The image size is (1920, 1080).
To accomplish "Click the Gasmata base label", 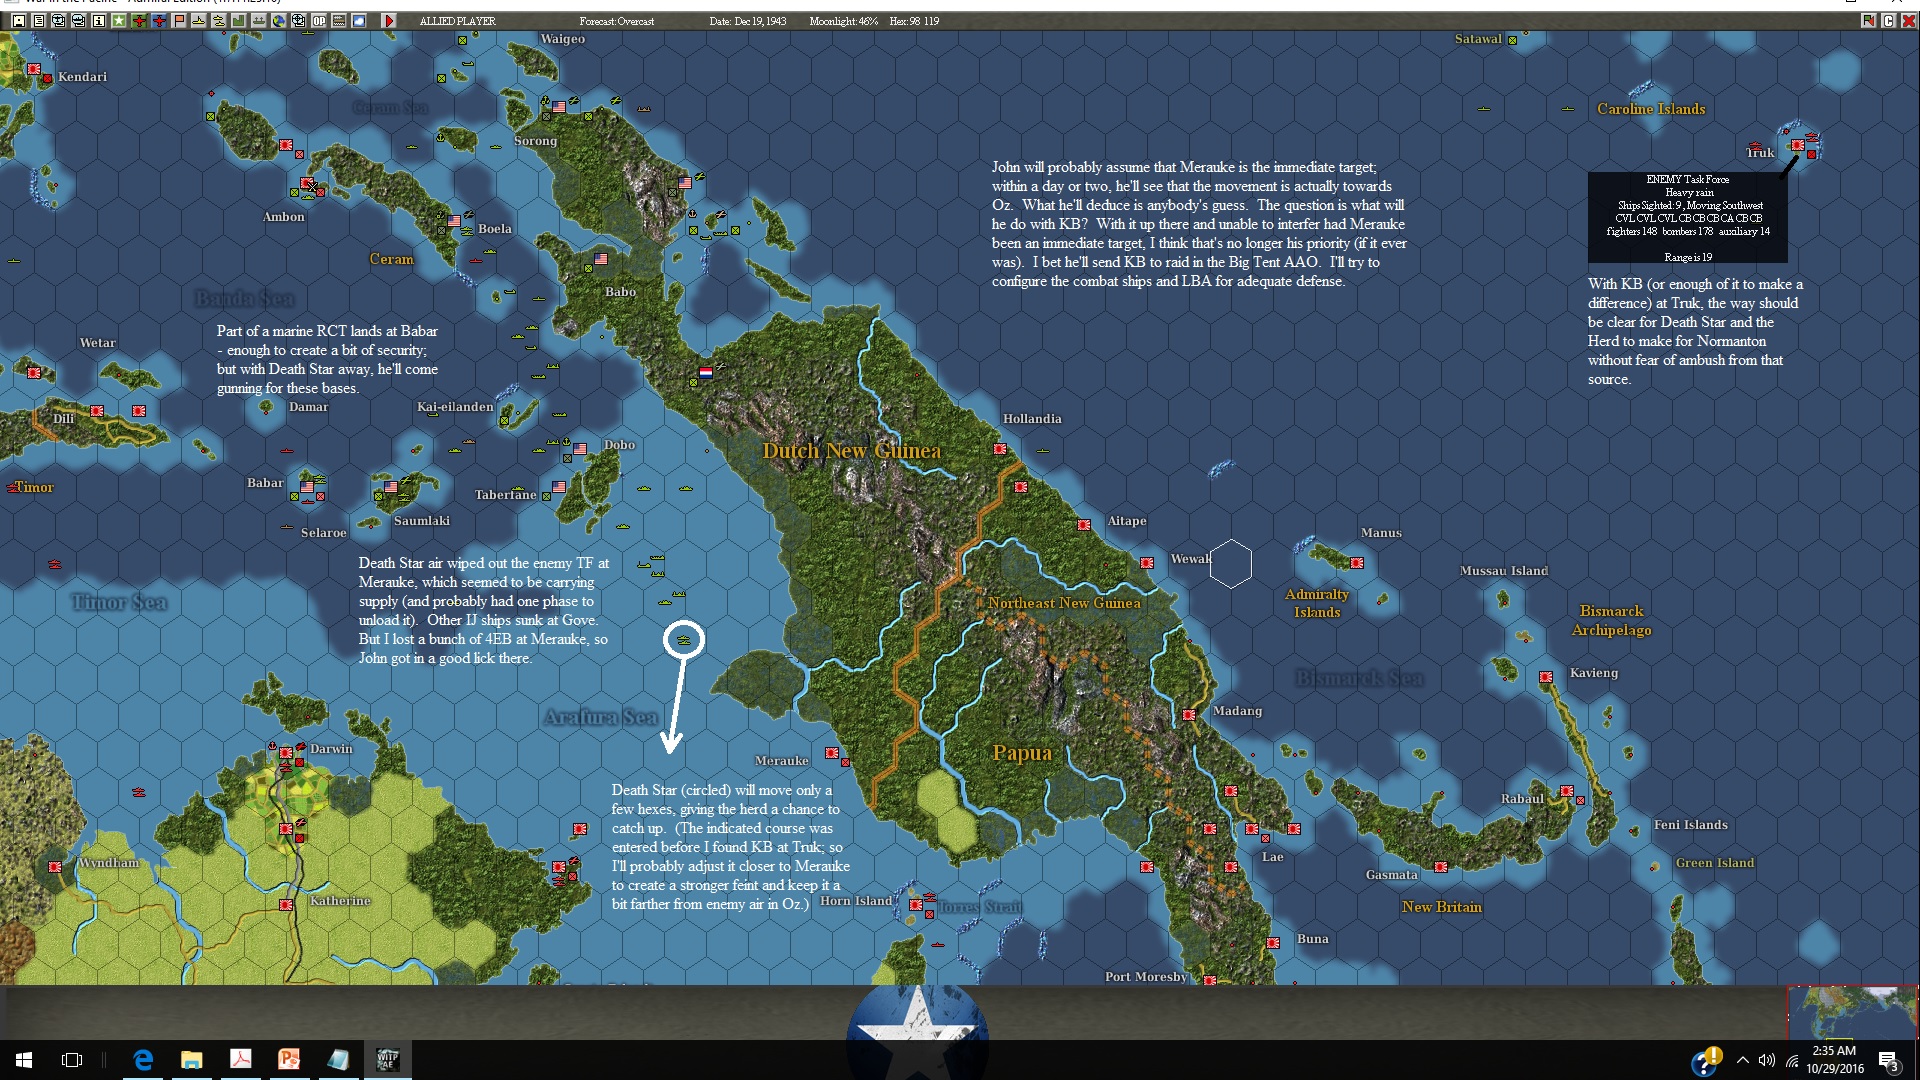I will point(1392,875).
